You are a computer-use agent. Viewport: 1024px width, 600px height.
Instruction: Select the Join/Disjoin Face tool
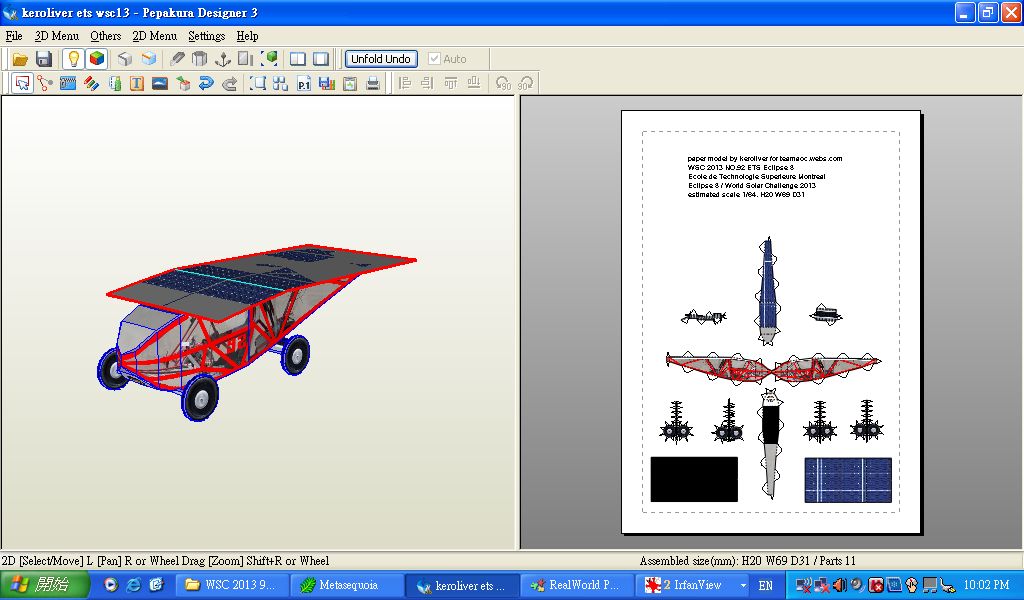click(45, 84)
